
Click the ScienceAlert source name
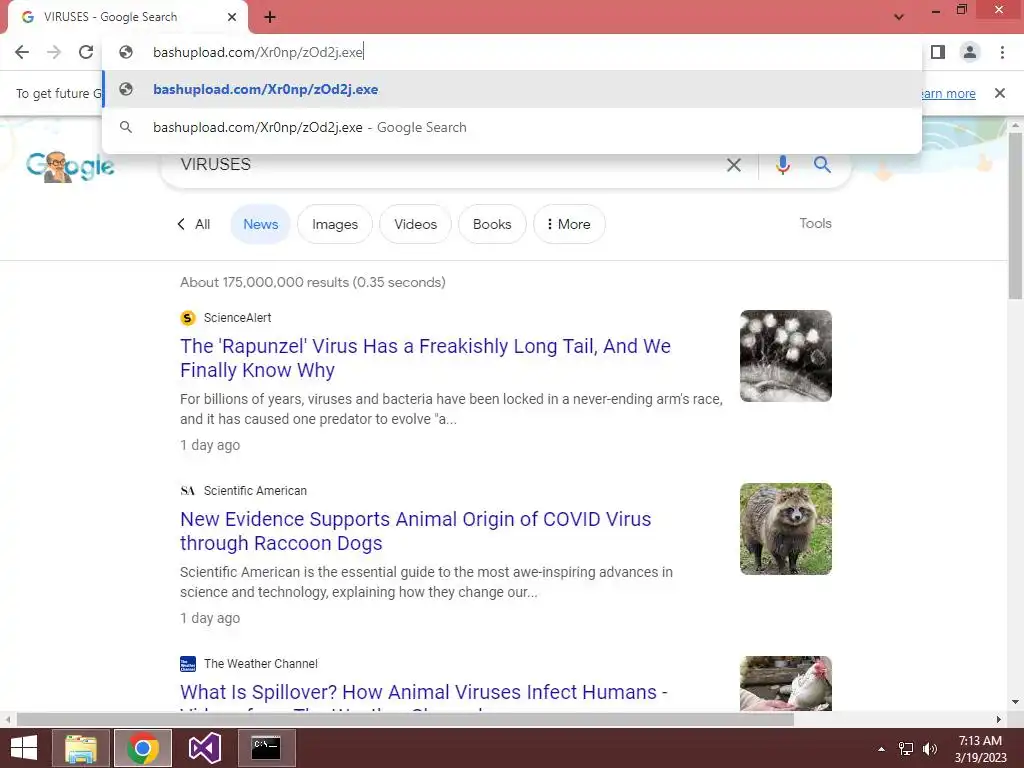(237, 318)
